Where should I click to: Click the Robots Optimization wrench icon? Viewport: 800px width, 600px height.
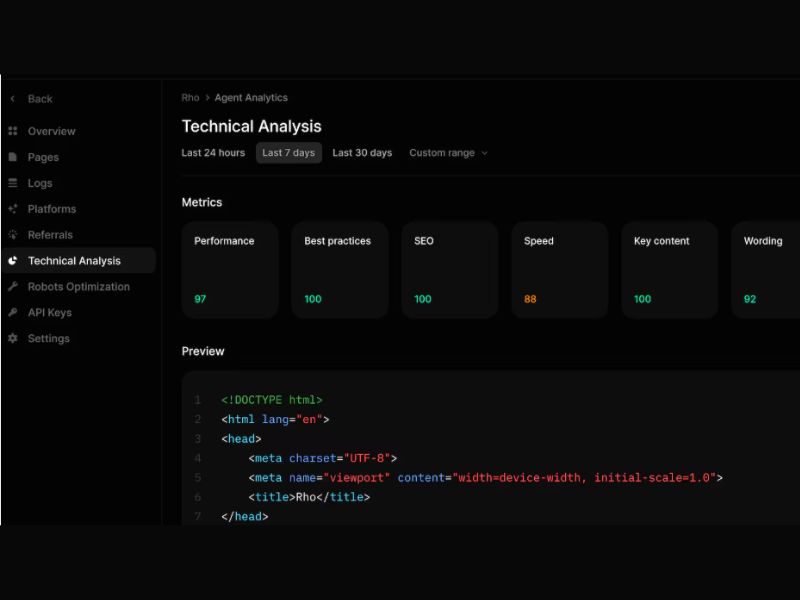tap(13, 287)
